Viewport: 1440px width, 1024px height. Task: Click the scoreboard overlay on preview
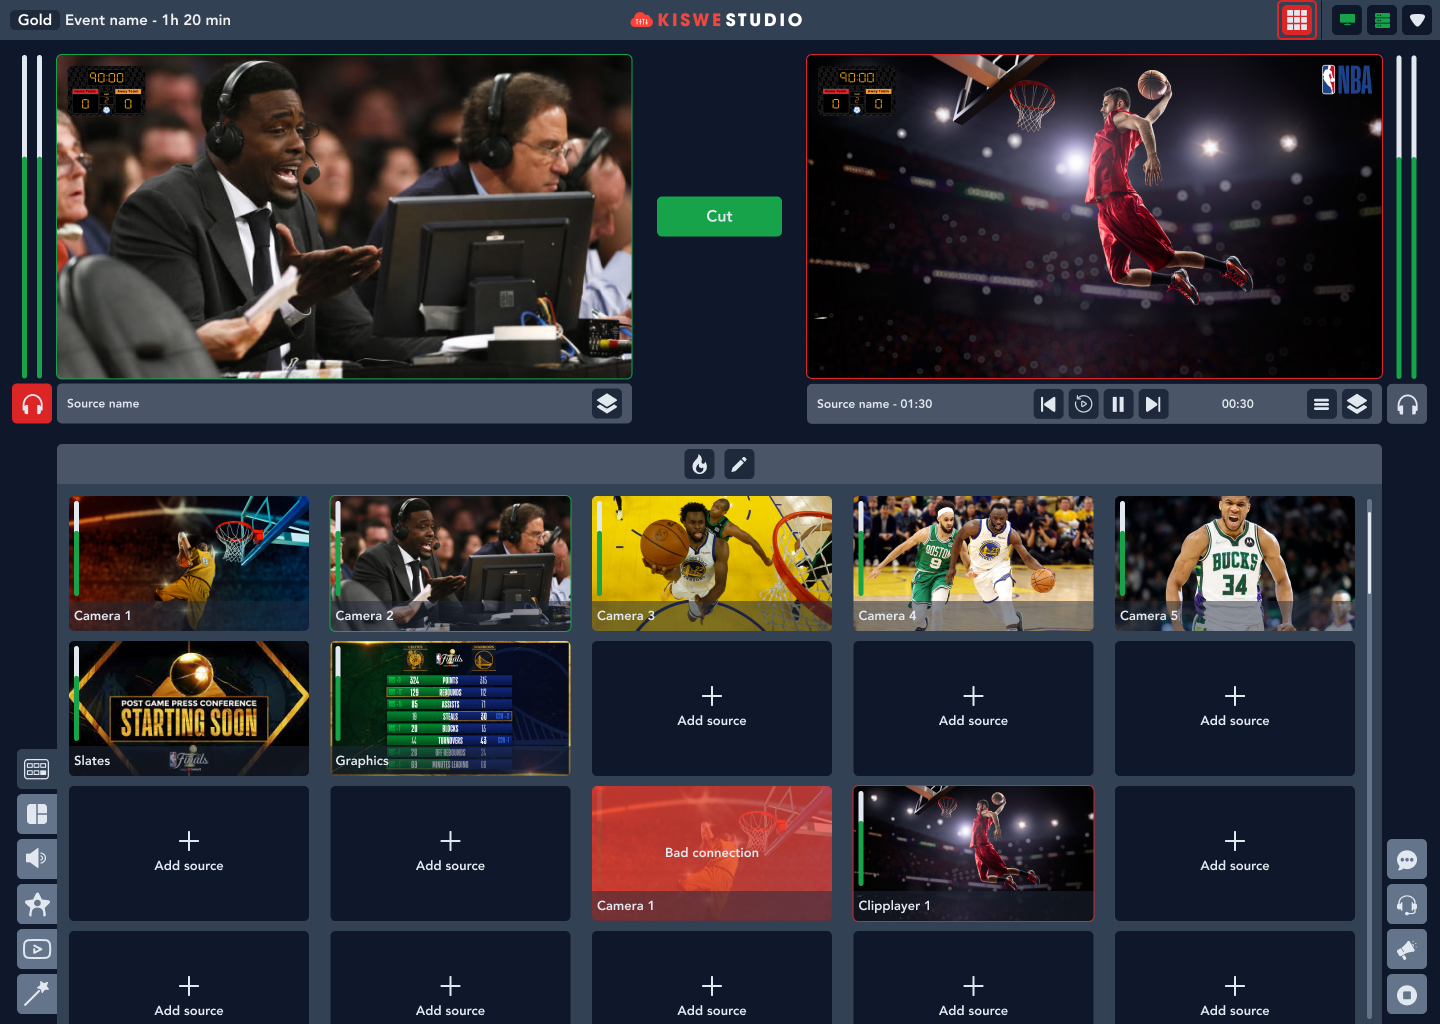pyautogui.click(x=107, y=91)
